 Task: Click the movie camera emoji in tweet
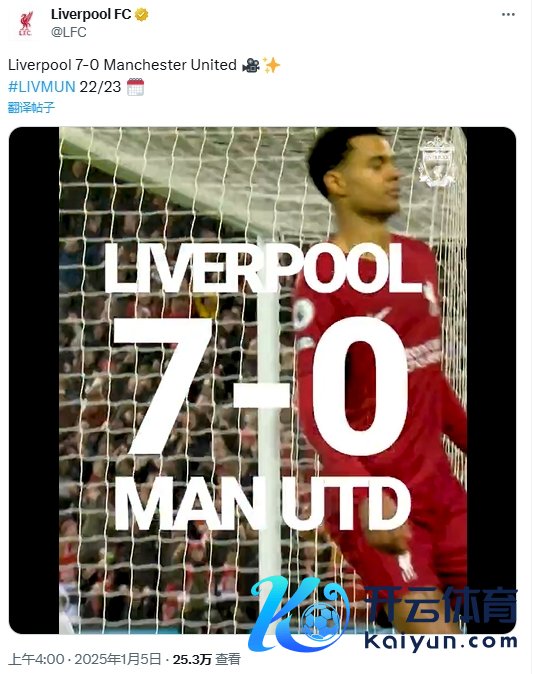coord(251,65)
